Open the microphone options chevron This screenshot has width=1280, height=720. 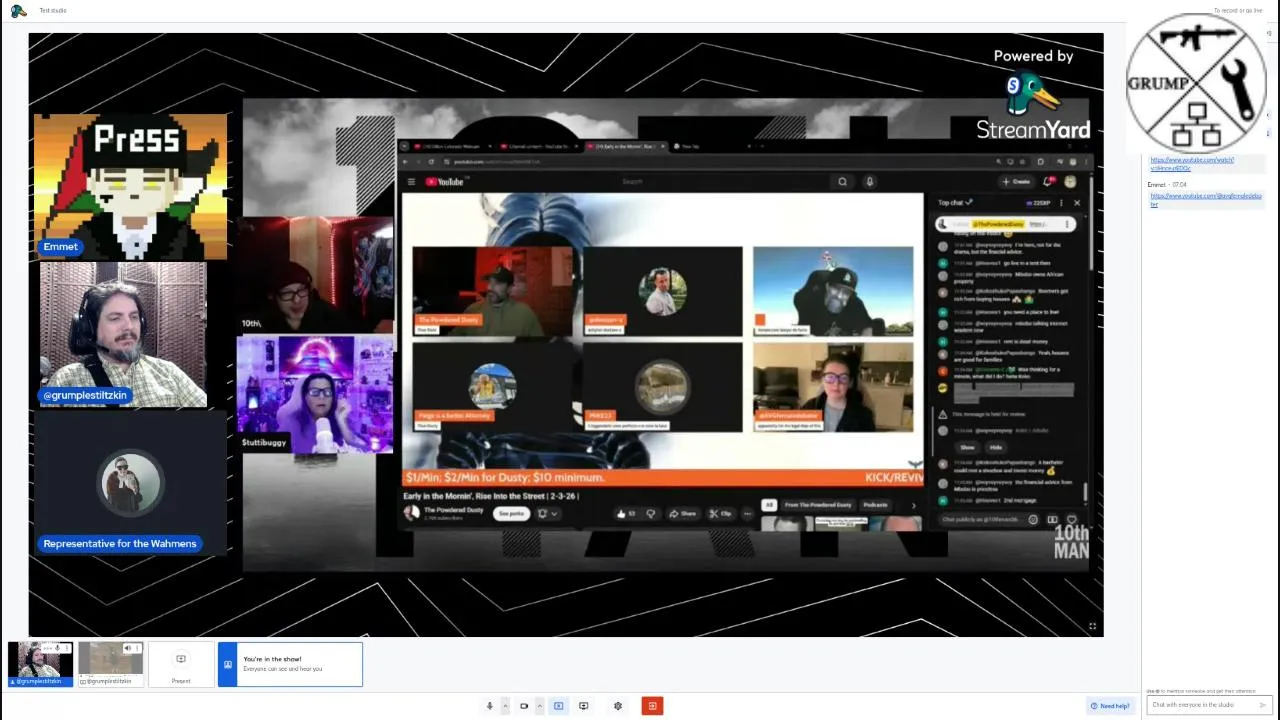tap(505, 706)
